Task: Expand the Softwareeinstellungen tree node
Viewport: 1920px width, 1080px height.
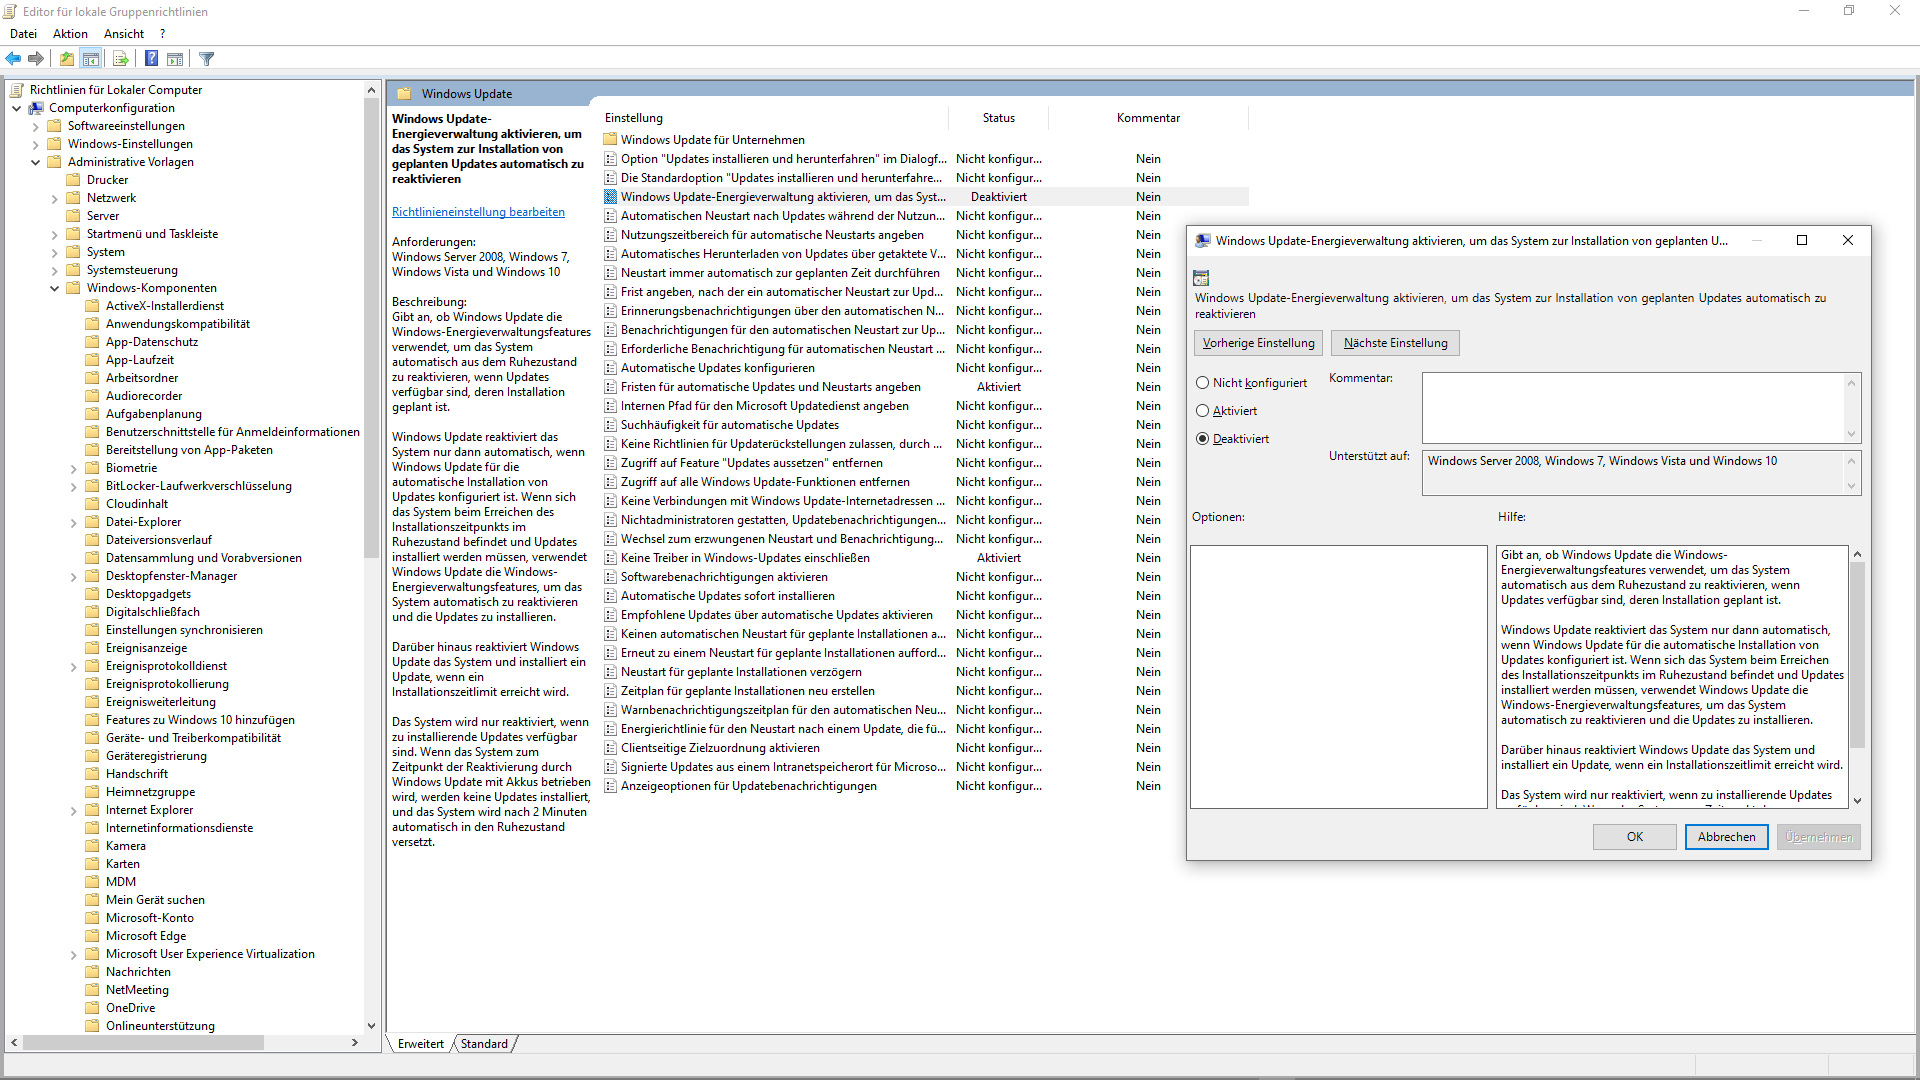Action: (x=36, y=127)
